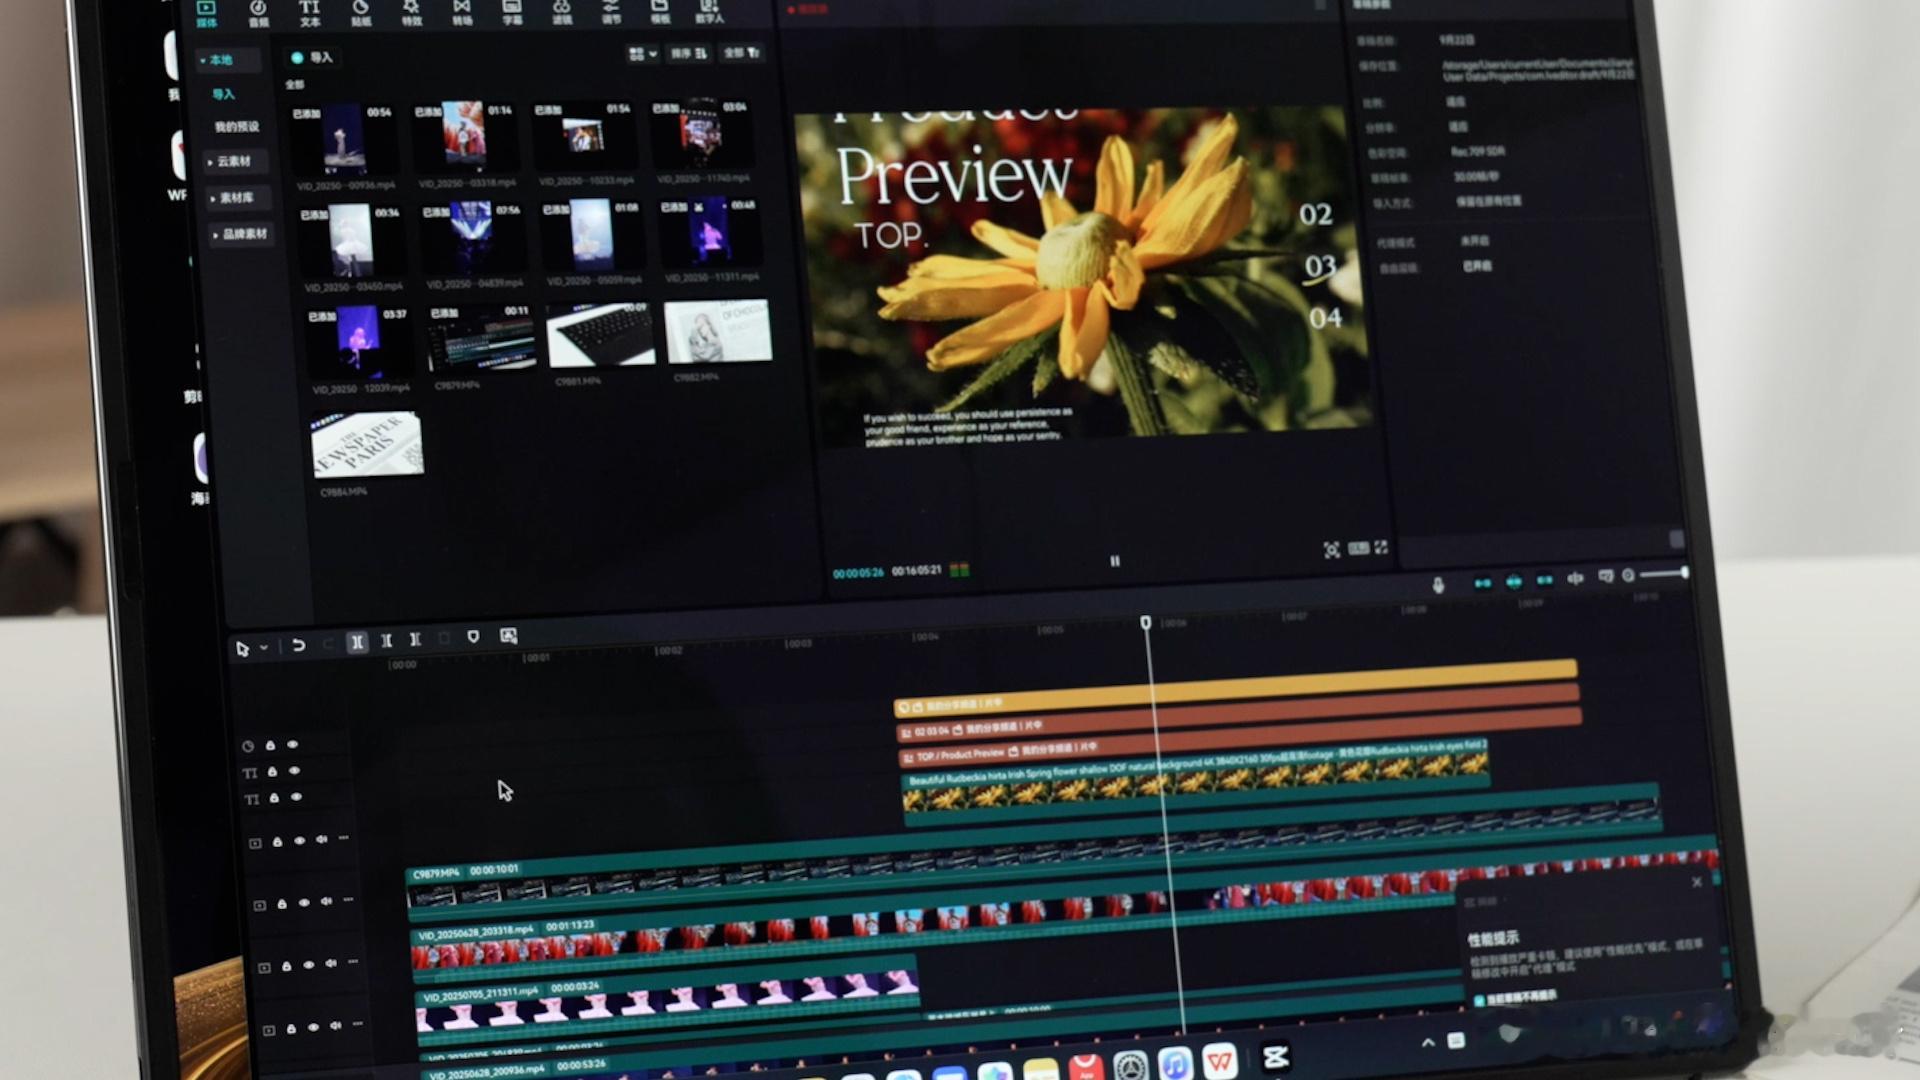The height and width of the screenshot is (1080, 1920).
Task: Click the 导入 import button with the plus icon
Action: pos(311,57)
